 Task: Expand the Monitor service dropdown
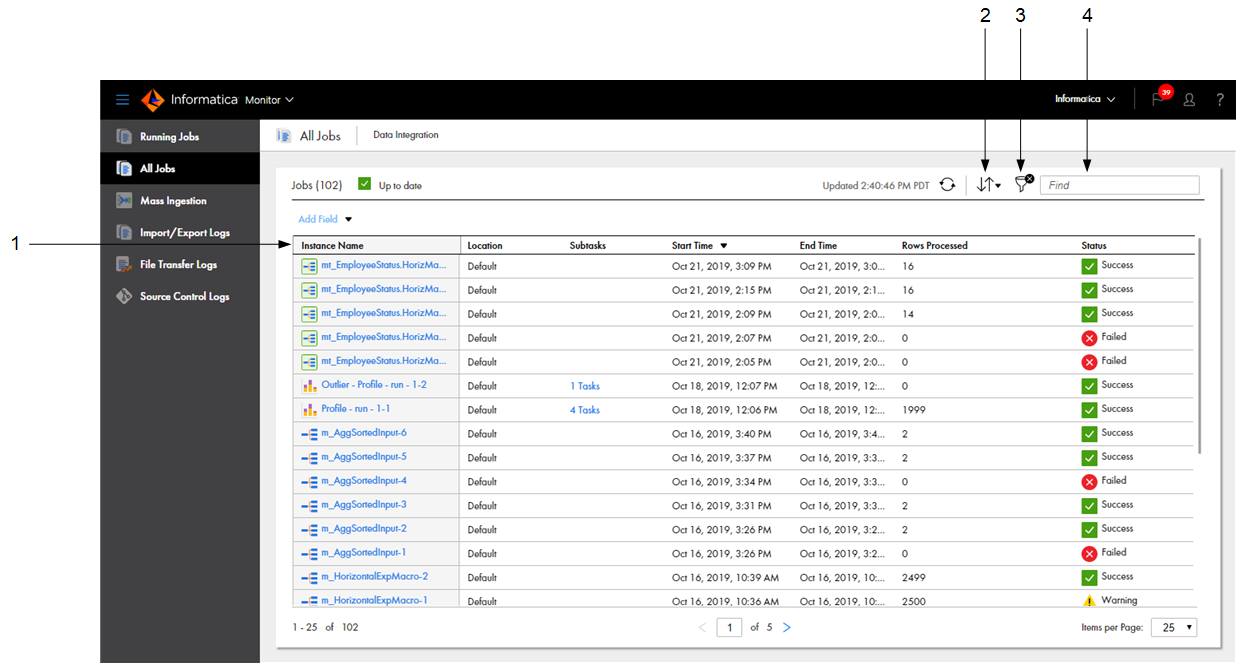coord(269,100)
